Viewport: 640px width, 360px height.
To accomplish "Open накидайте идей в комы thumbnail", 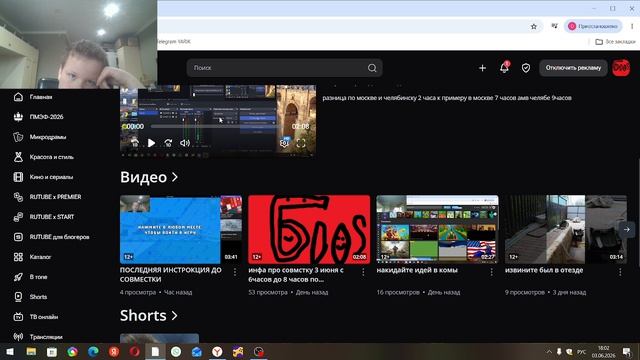I will tap(437, 229).
